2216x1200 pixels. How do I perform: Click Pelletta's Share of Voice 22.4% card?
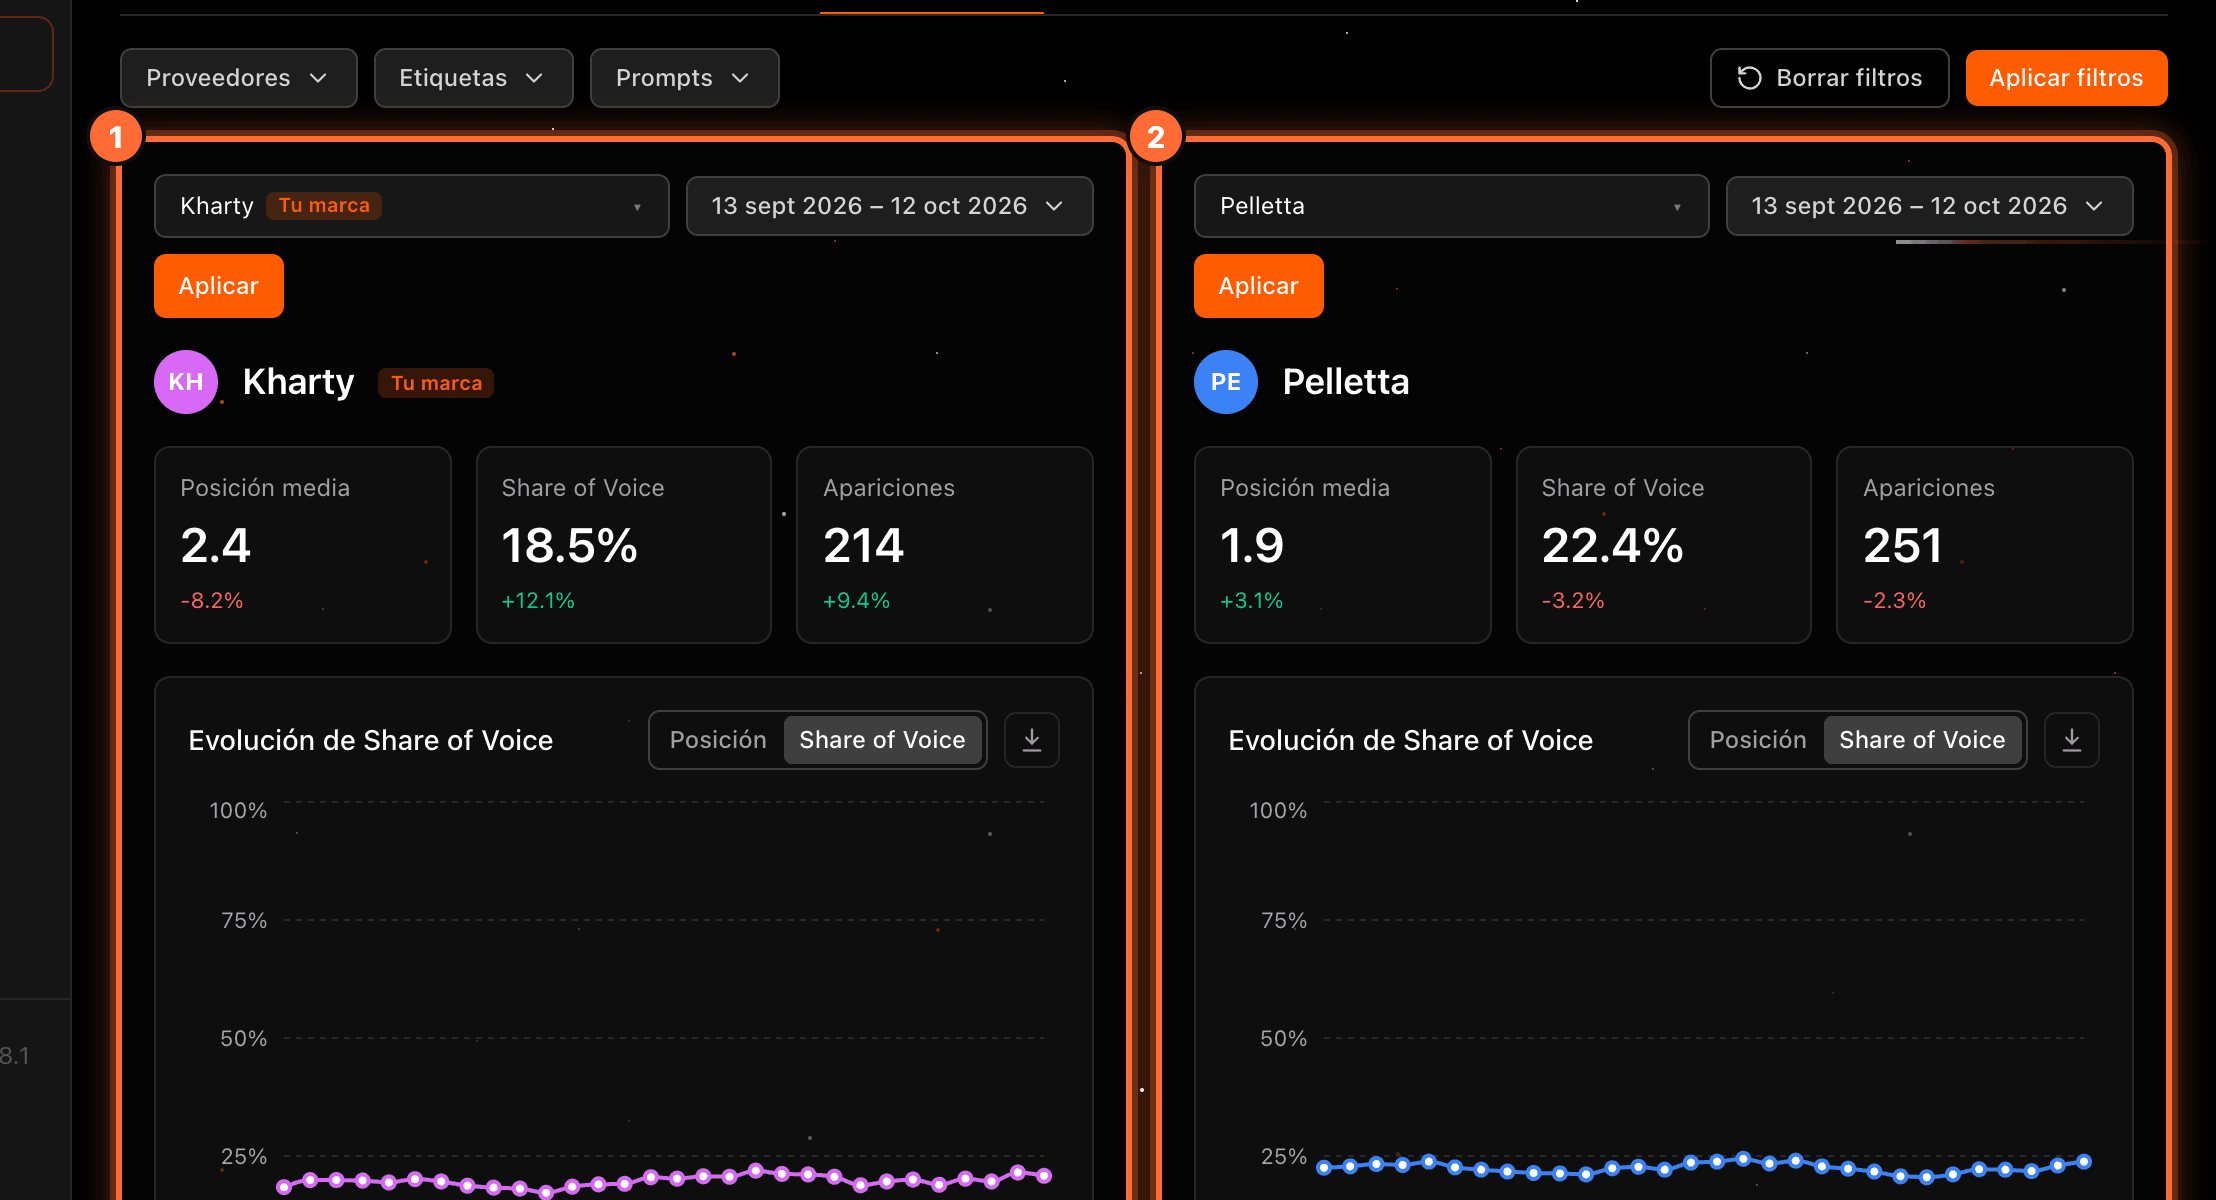coord(1664,545)
